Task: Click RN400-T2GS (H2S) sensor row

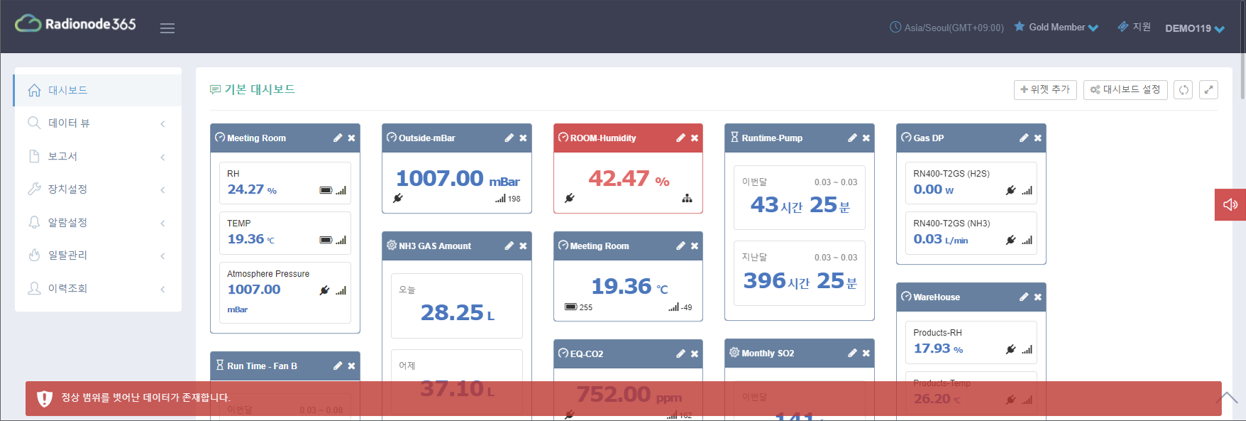Action: click(971, 182)
